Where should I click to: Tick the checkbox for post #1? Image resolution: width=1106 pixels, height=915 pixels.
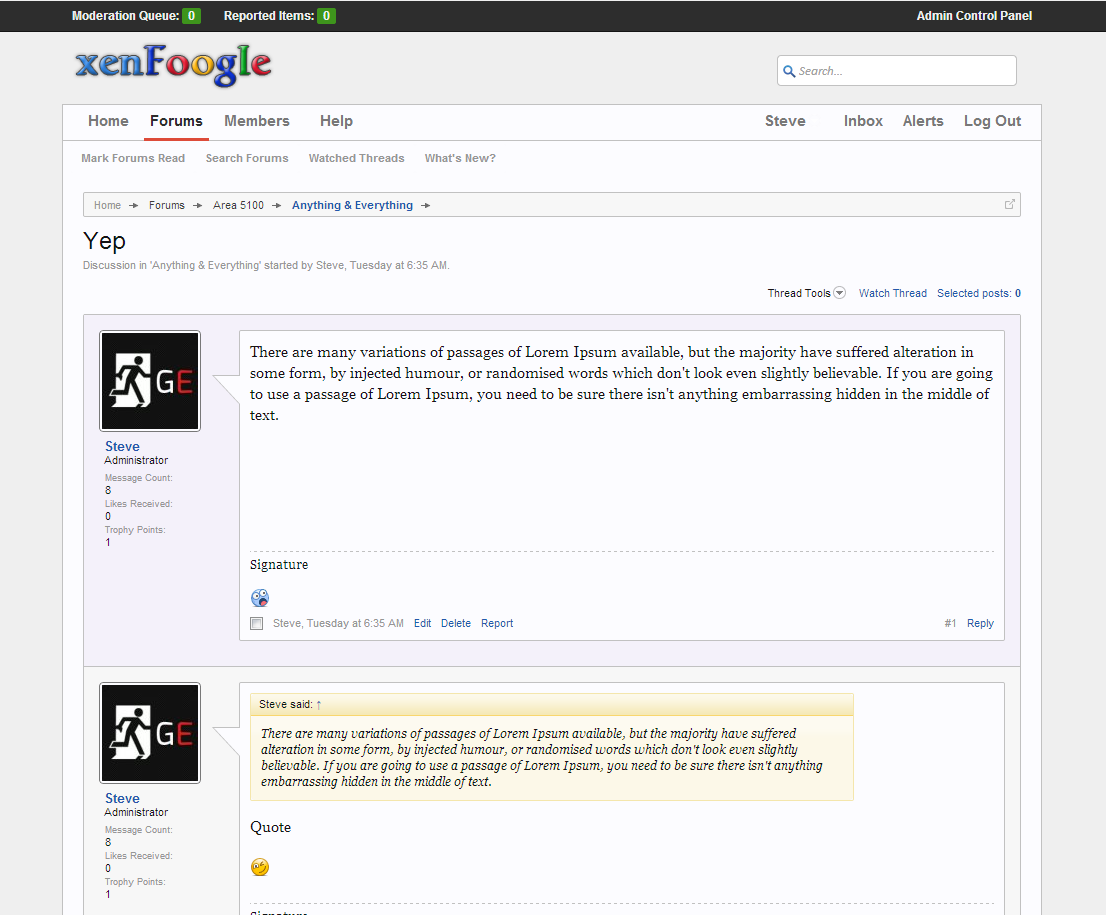pyautogui.click(x=257, y=624)
